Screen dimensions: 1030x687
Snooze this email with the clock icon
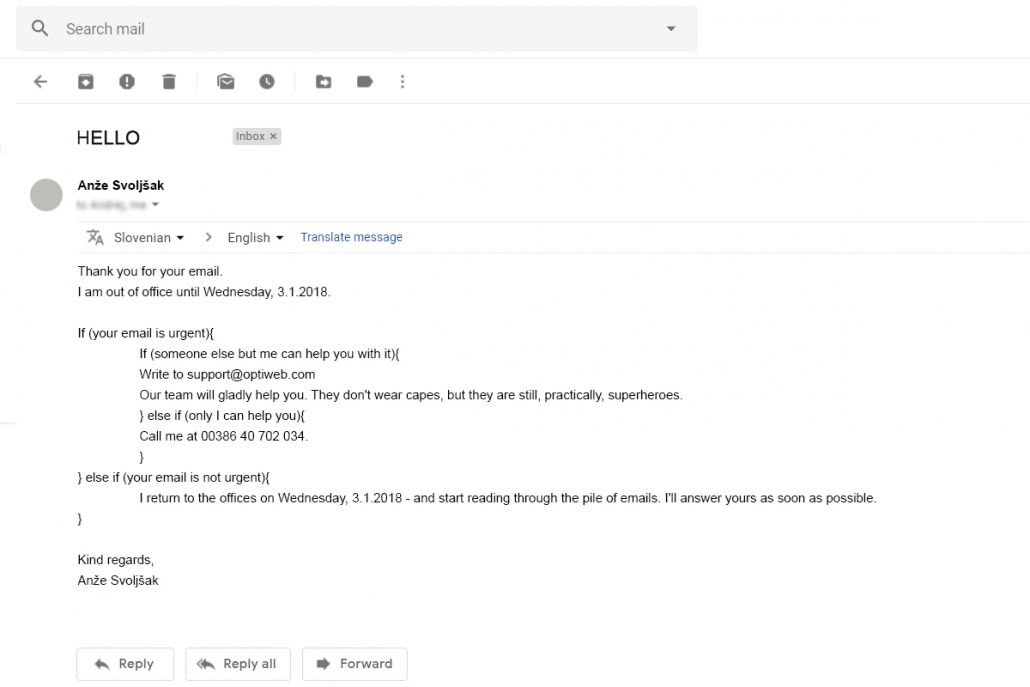point(267,82)
